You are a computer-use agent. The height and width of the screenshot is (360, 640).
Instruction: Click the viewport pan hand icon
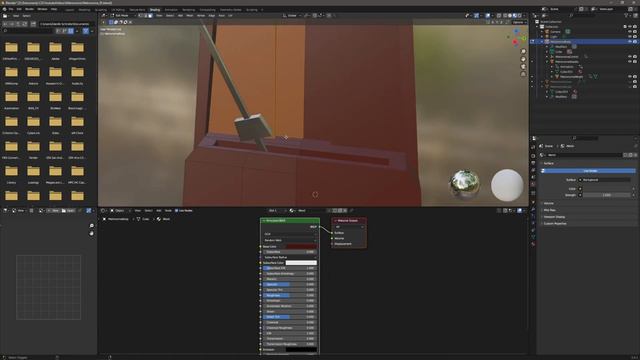click(523, 59)
